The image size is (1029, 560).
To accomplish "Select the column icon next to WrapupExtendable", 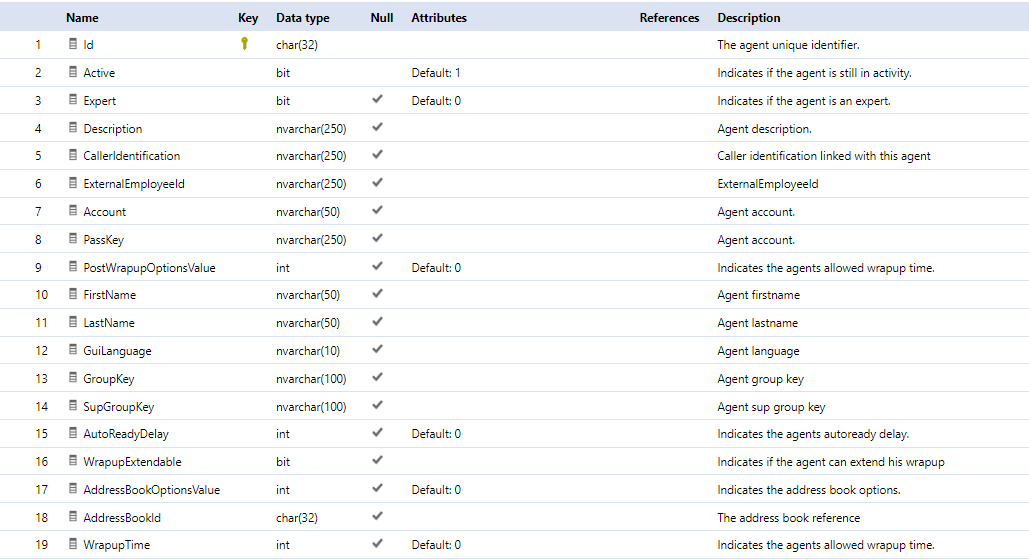I will (73, 461).
